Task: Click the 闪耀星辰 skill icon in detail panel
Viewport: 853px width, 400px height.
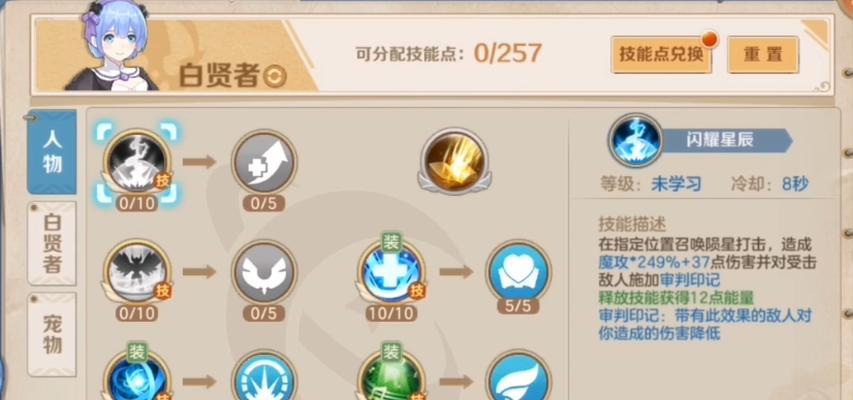Action: (635, 140)
